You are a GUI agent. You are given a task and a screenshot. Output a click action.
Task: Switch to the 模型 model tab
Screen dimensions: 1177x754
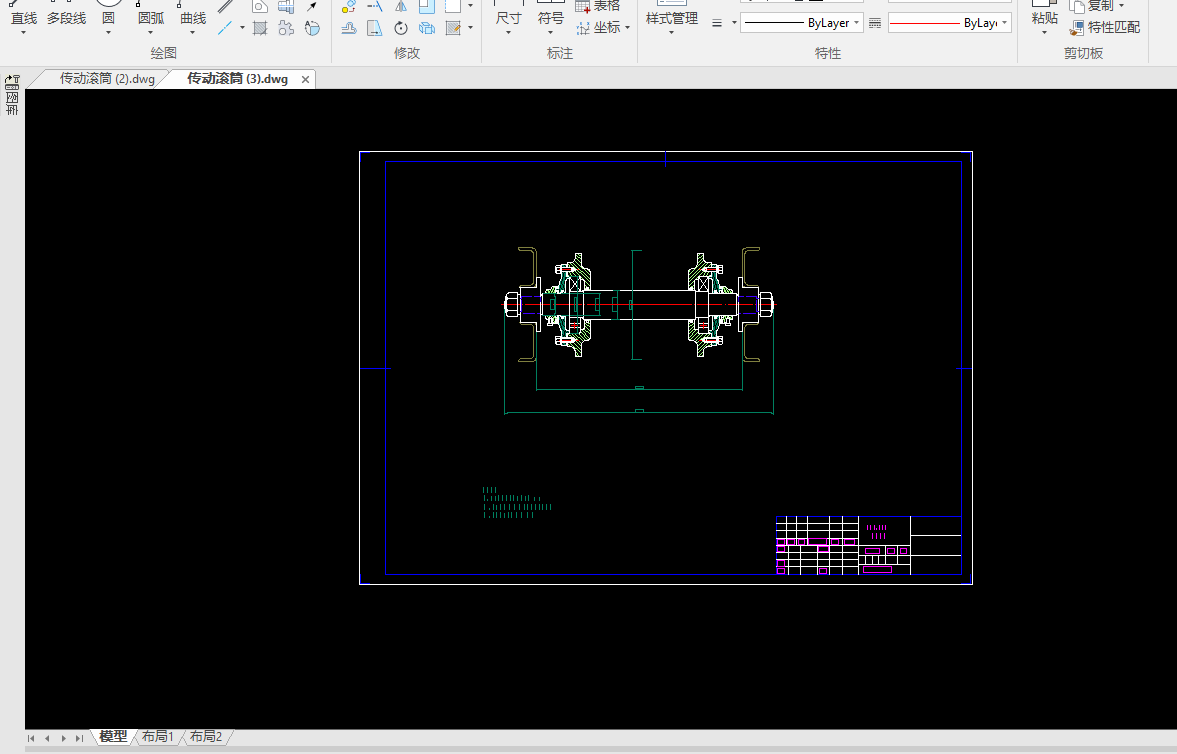pyautogui.click(x=113, y=737)
